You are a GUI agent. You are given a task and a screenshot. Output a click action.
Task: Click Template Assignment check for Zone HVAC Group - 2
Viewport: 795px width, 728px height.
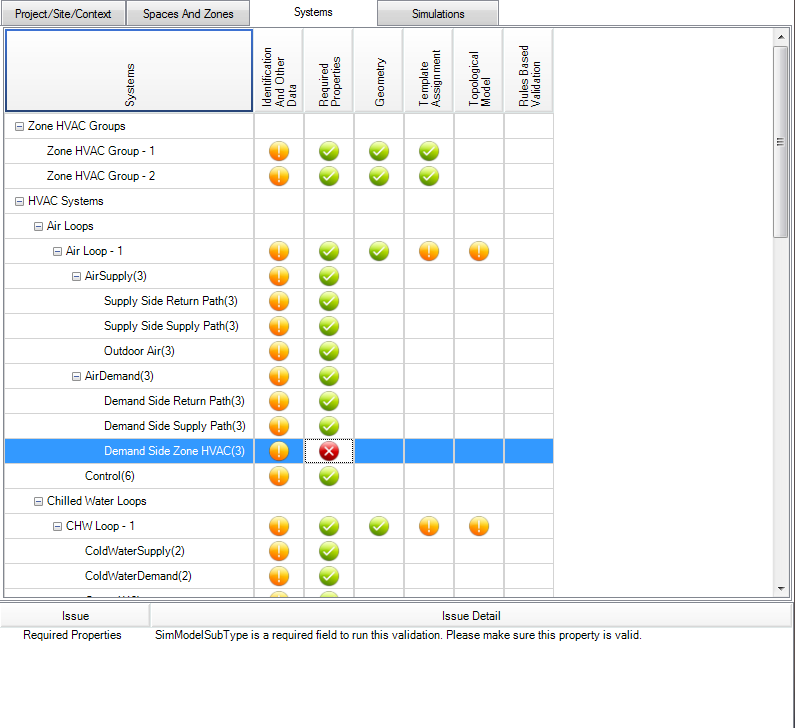(429, 176)
